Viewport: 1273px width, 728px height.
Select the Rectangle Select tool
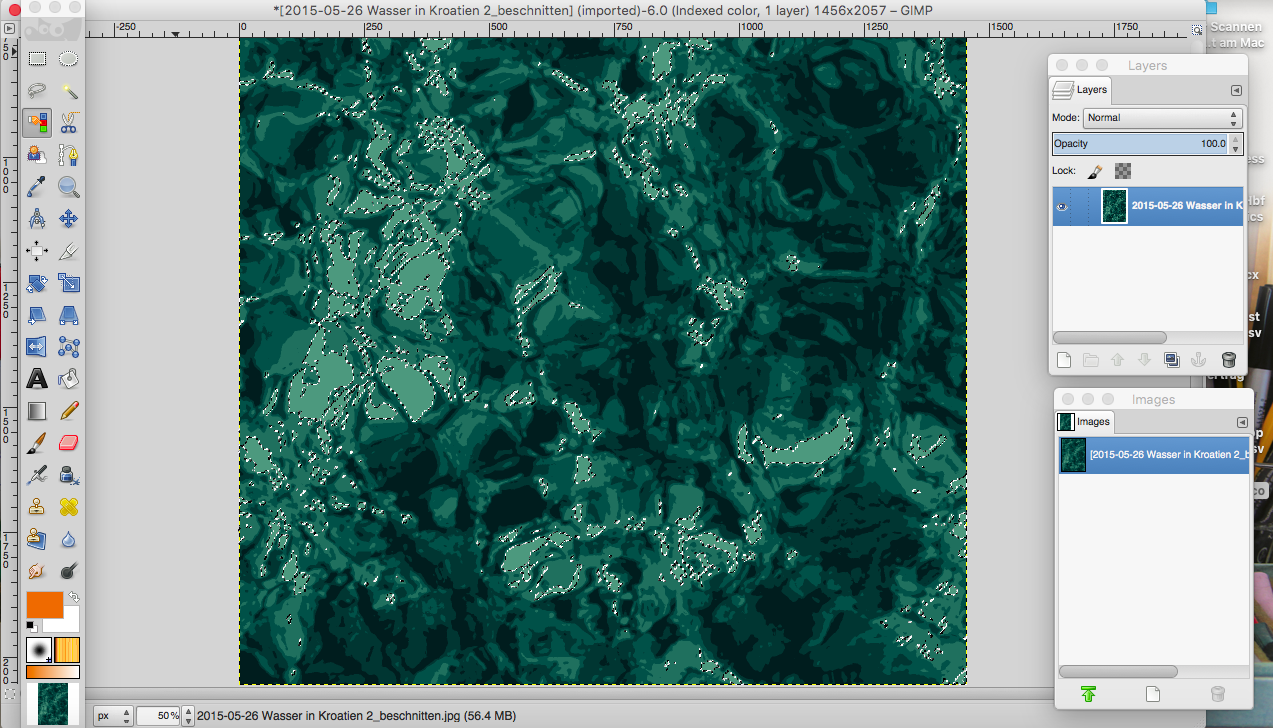[37, 59]
